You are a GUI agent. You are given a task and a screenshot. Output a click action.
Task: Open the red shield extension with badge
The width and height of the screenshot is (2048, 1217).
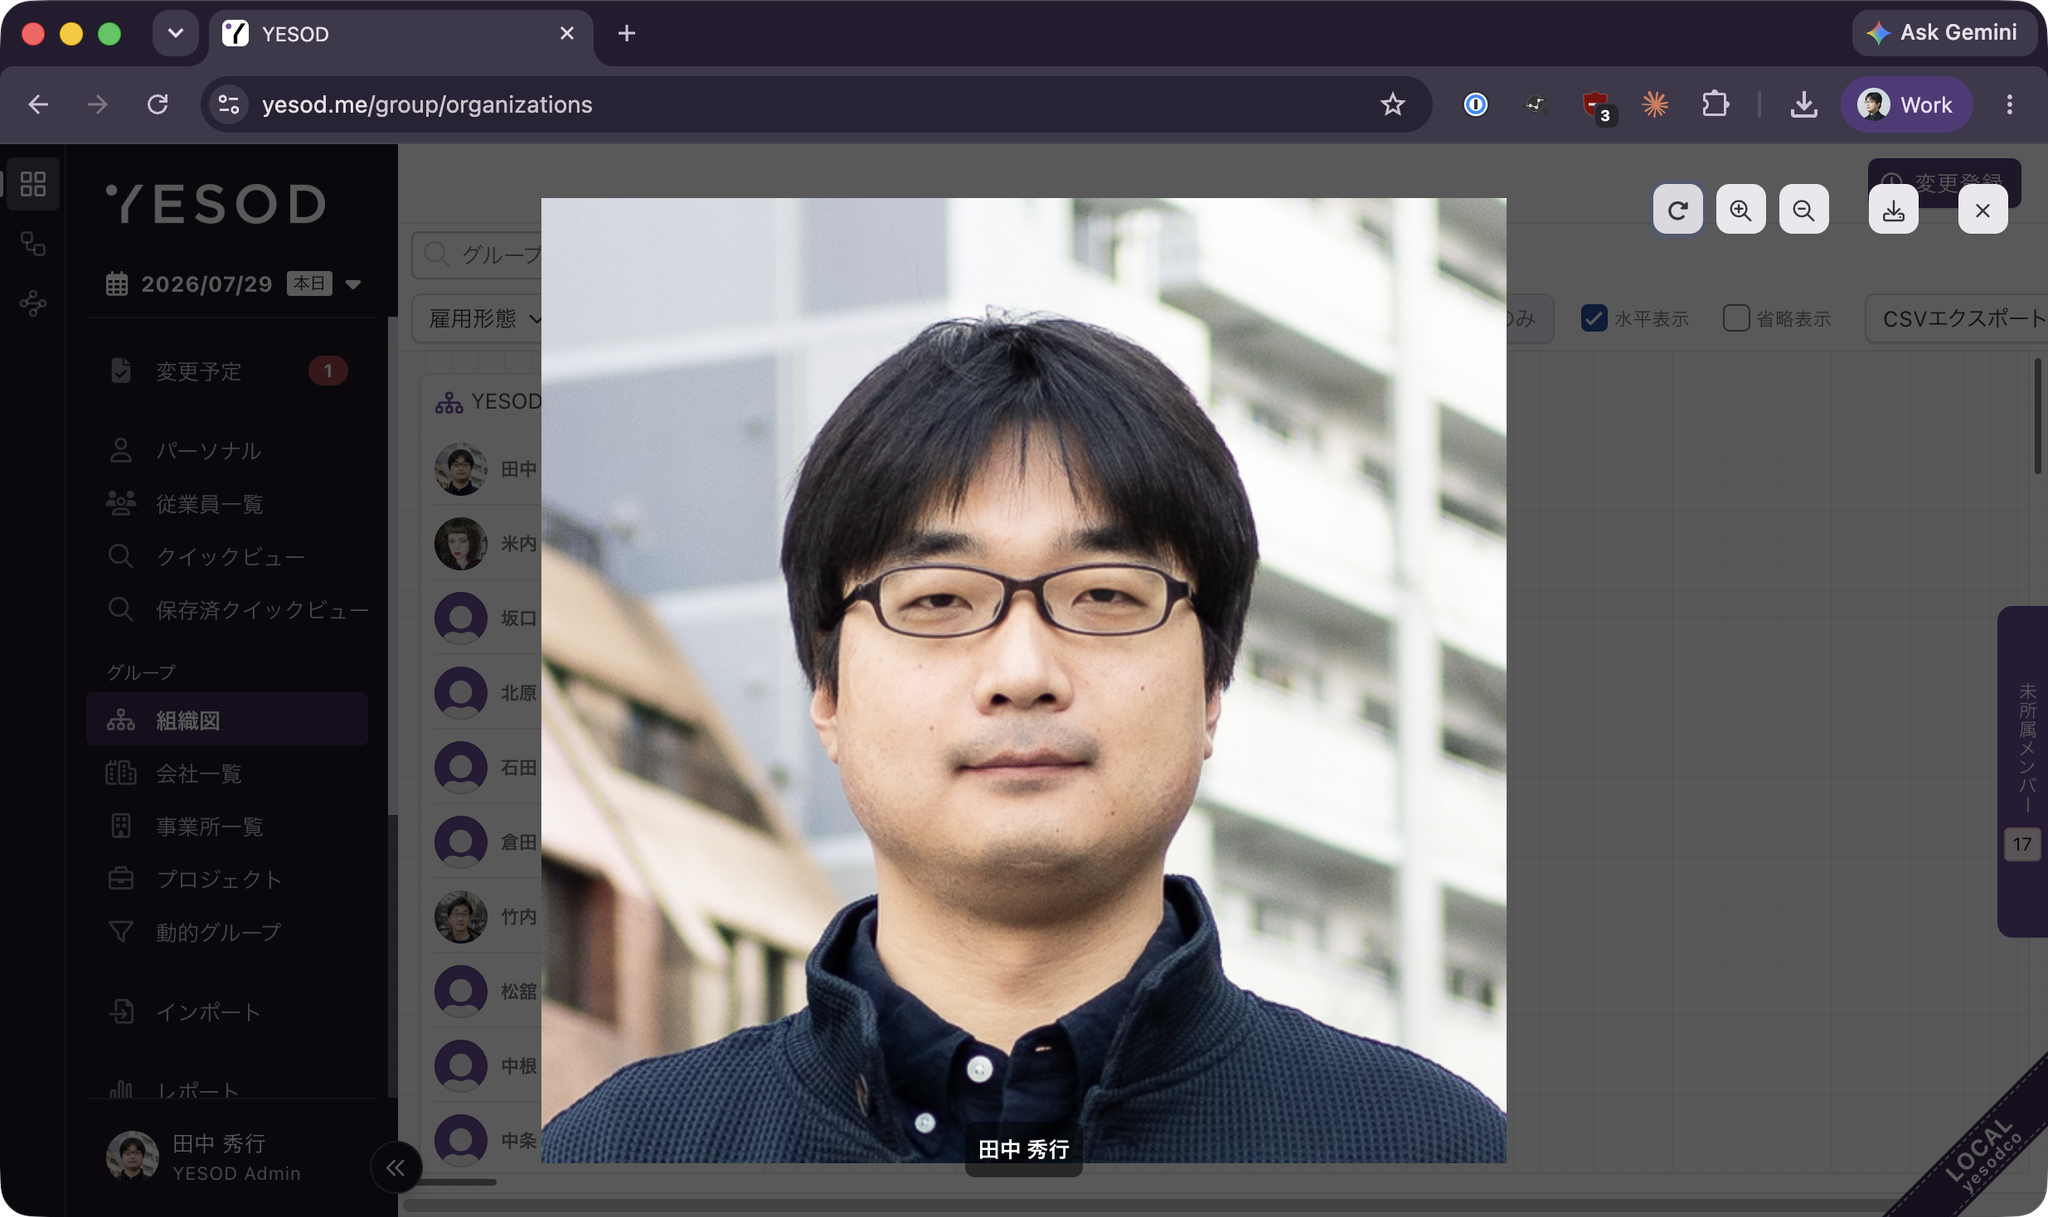click(x=1597, y=105)
